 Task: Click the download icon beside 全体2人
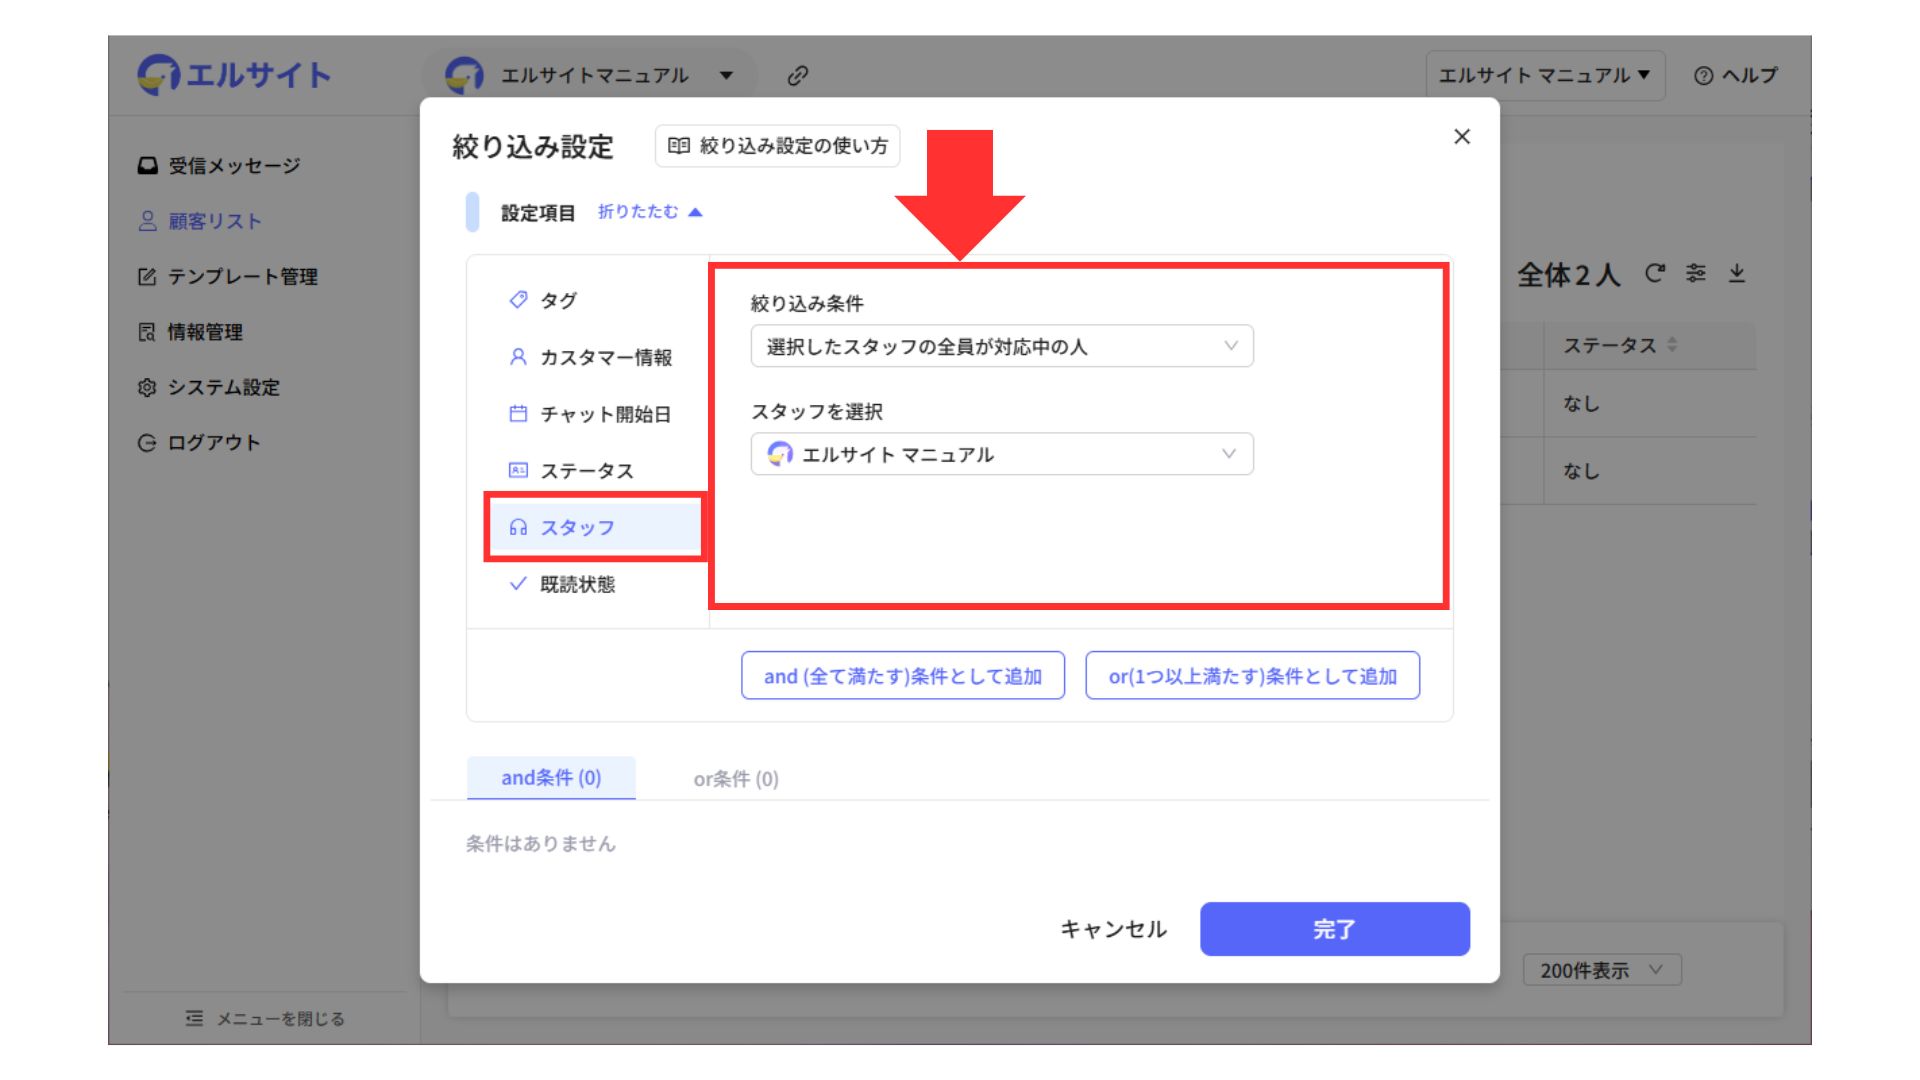tap(1737, 273)
